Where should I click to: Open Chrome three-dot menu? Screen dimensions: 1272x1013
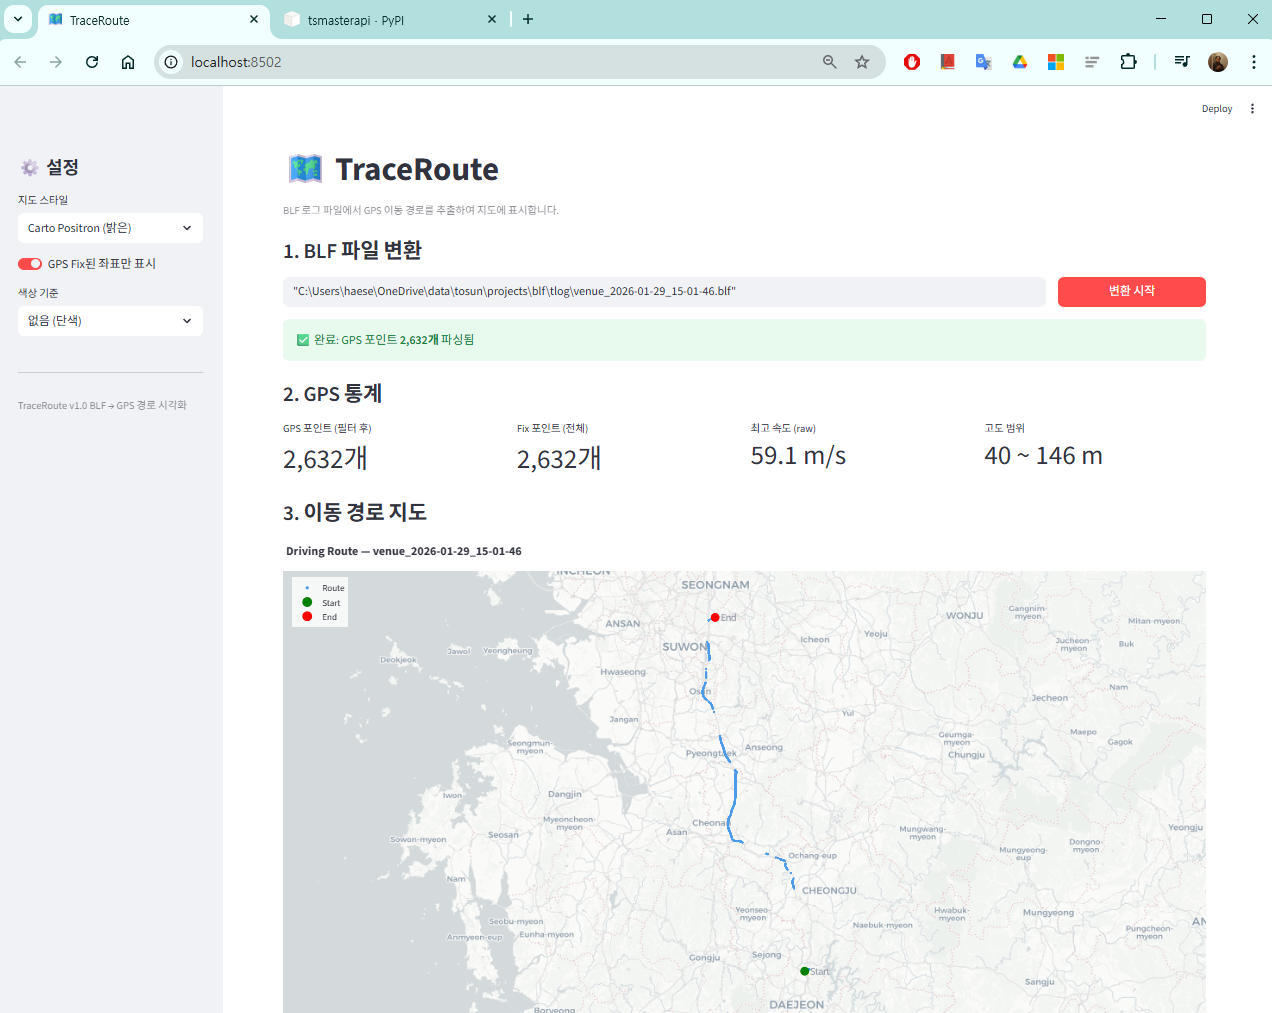1253,62
